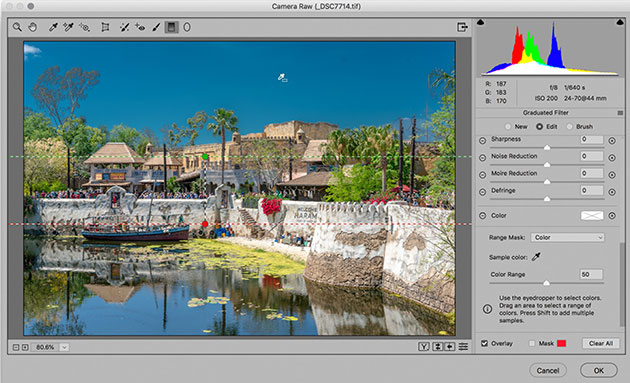Select the Edit radio button
The width and height of the screenshot is (630, 383).
539,127
